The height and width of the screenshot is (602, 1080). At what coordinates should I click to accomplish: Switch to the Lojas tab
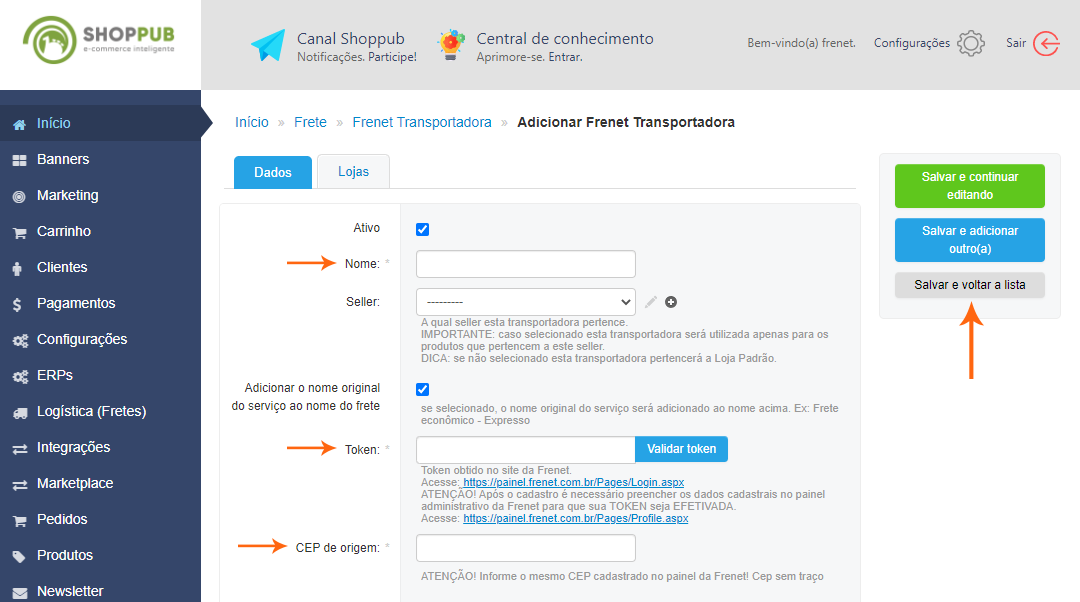click(353, 172)
